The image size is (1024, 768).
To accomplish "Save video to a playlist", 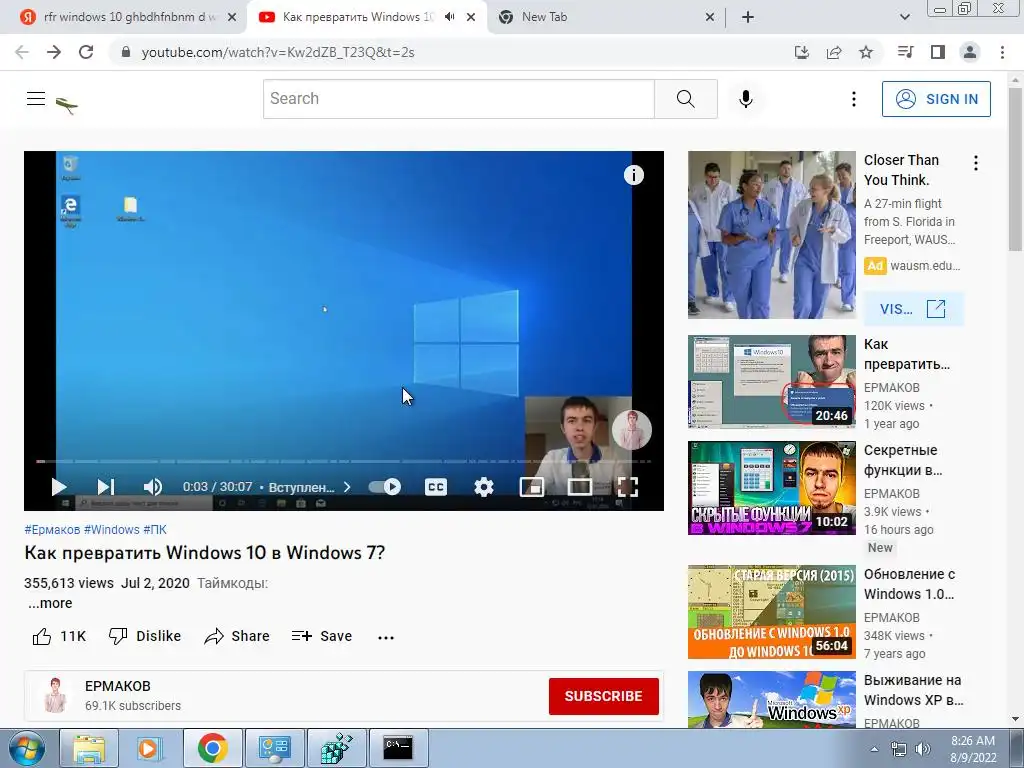I will [322, 636].
